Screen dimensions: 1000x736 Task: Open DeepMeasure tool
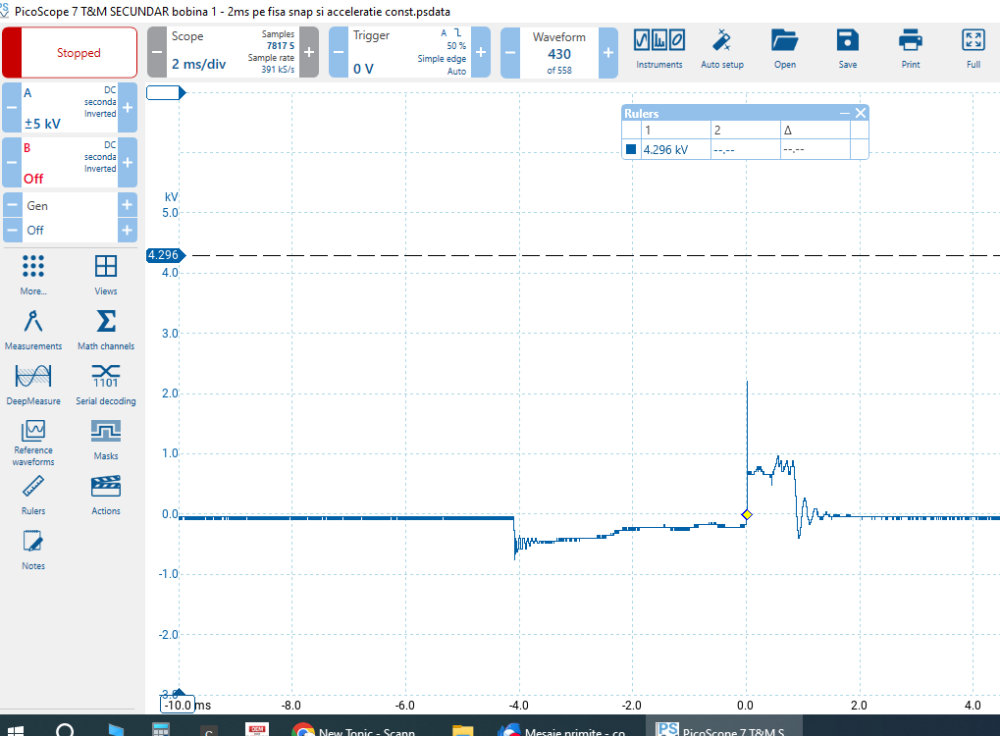[x=33, y=384]
